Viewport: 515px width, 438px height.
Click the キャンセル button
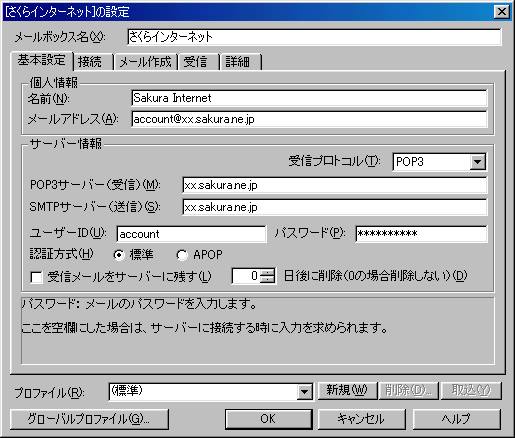pyautogui.click(x=361, y=419)
